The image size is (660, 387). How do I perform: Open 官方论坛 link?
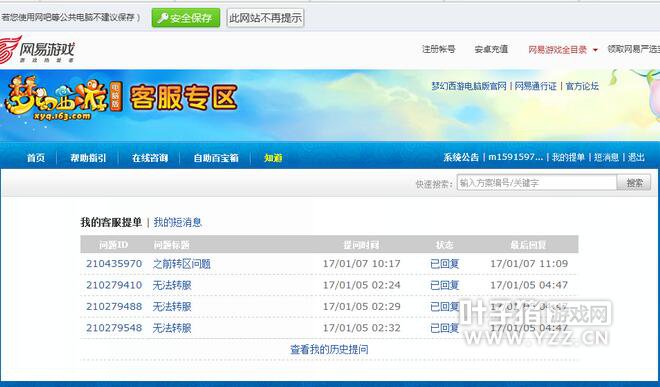(x=582, y=86)
